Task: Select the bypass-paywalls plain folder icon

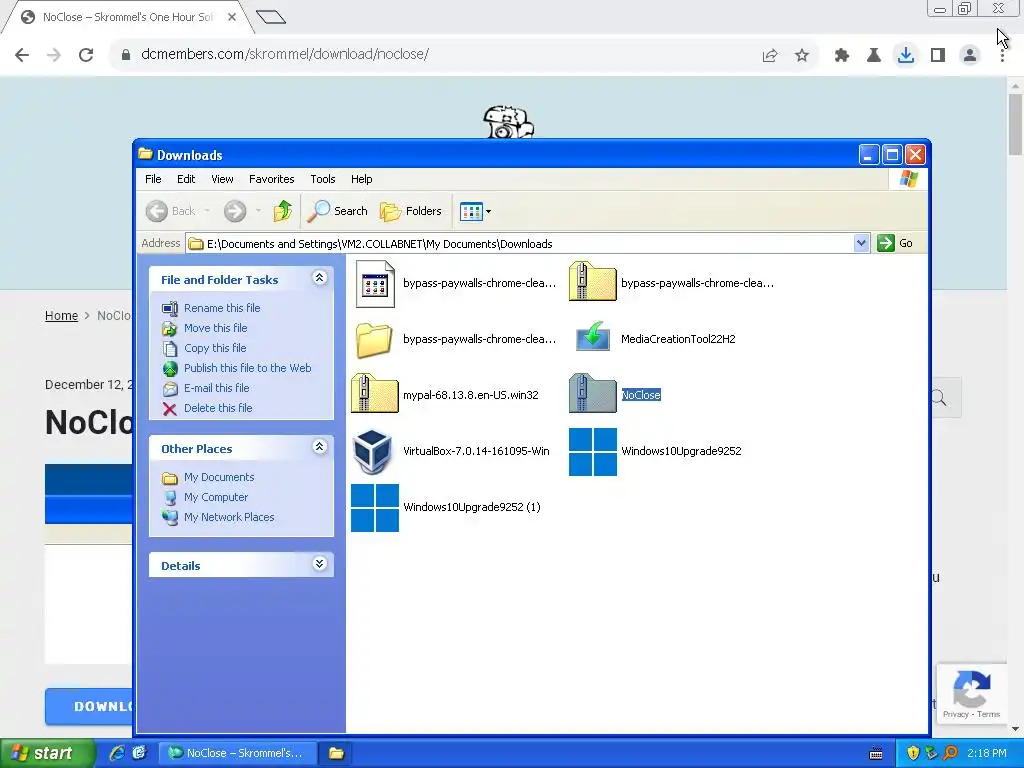Action: tap(374, 339)
